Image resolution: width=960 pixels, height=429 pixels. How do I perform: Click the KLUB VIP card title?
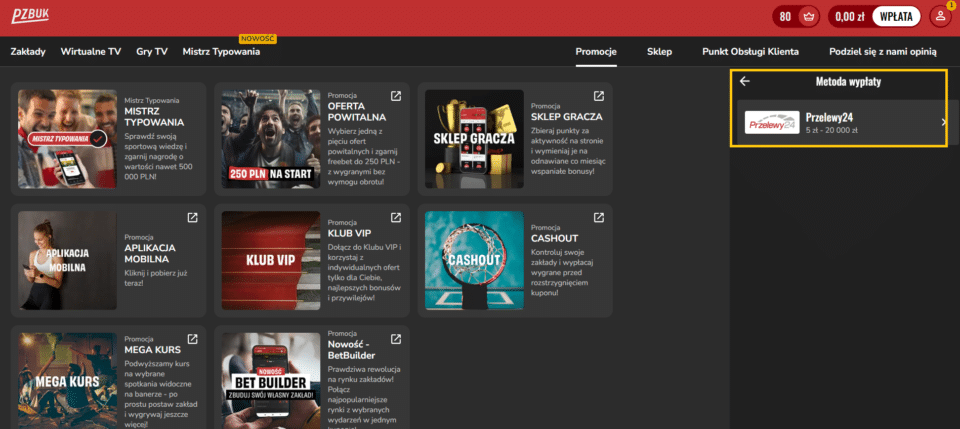click(x=350, y=233)
